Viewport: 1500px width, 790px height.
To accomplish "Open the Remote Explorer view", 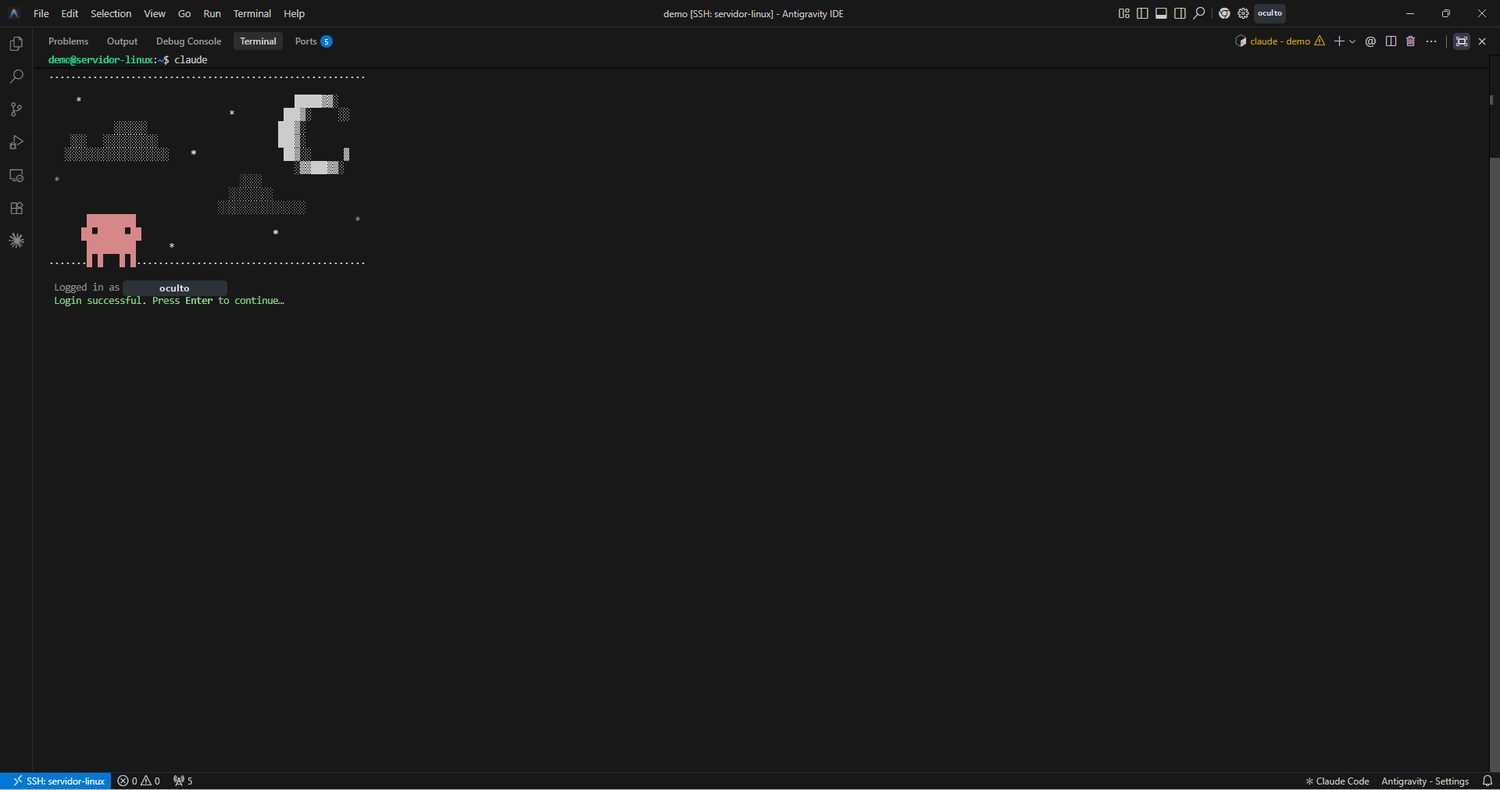I will click(x=16, y=175).
